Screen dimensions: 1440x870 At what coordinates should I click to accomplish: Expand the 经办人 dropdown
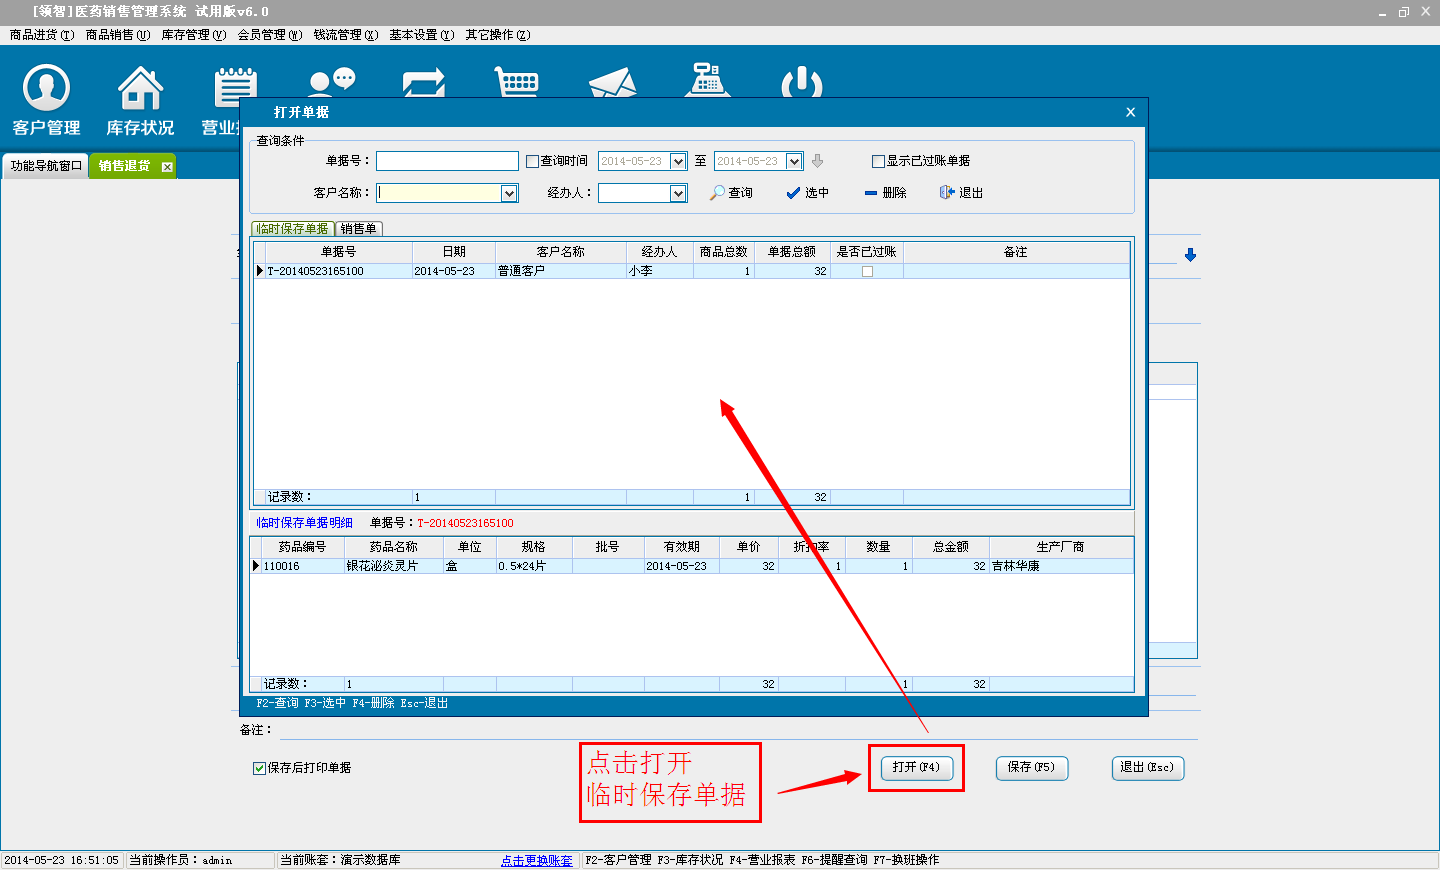(678, 193)
